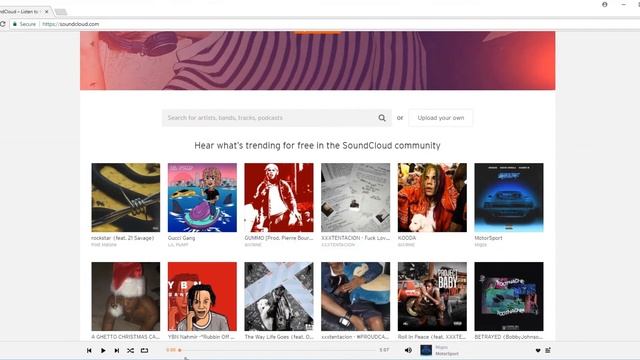Open Roll In Peace track artwork
This screenshot has width=640, height=360.
(x=432, y=296)
